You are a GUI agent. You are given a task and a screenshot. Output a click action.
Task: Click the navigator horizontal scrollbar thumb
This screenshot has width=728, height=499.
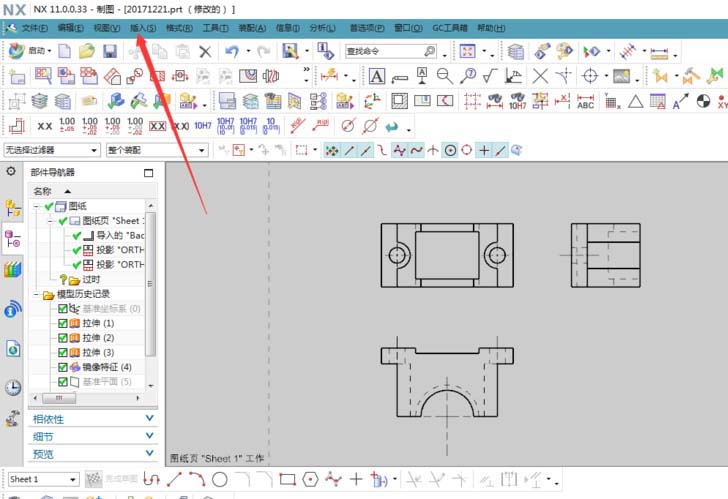pos(59,398)
